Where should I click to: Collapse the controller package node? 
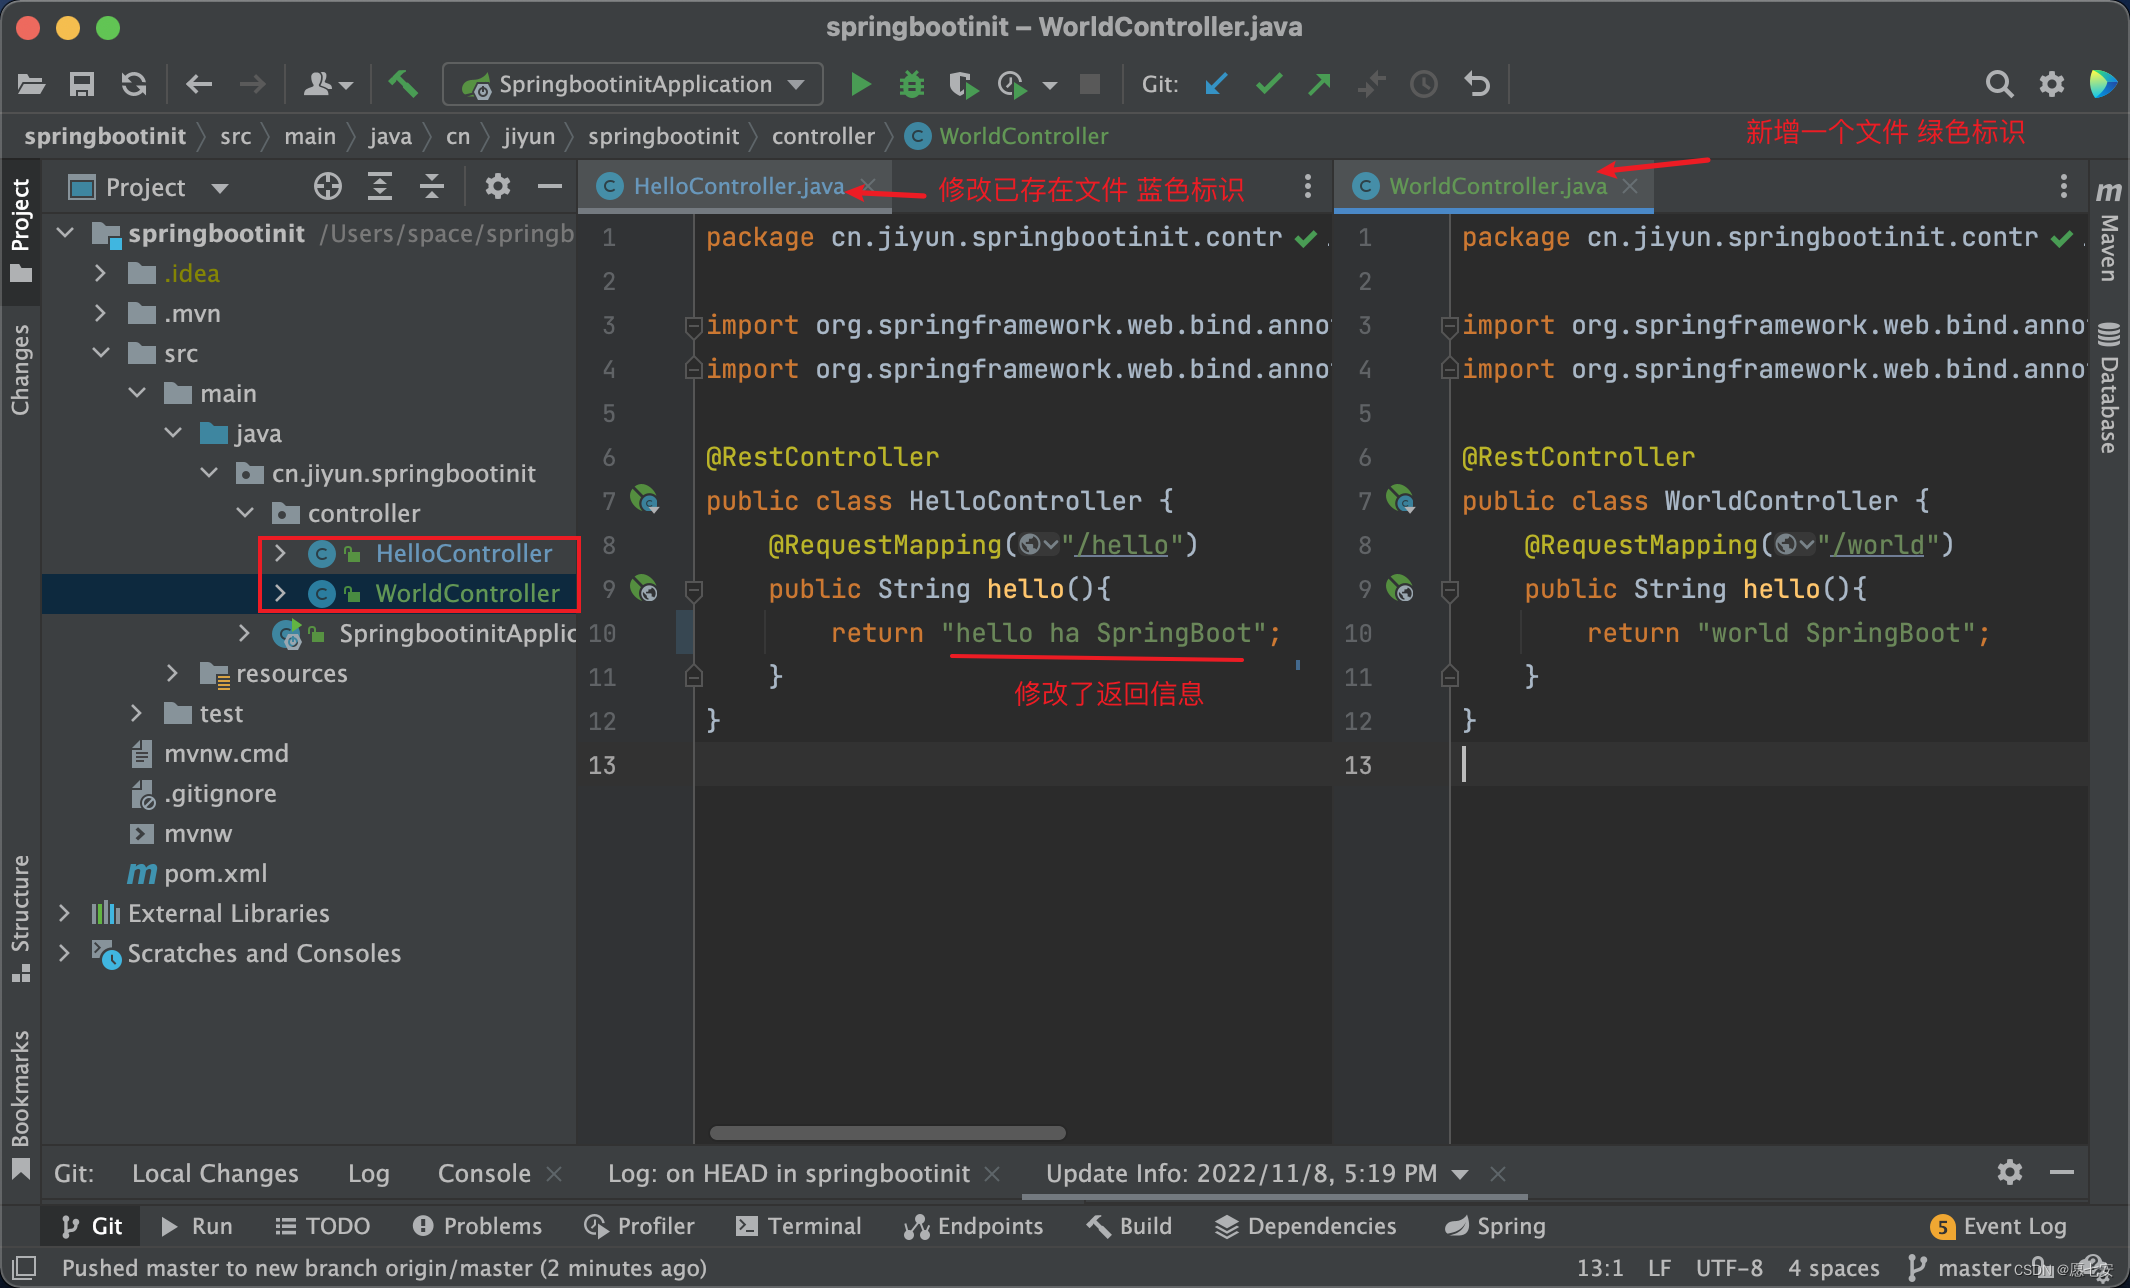coord(245,513)
